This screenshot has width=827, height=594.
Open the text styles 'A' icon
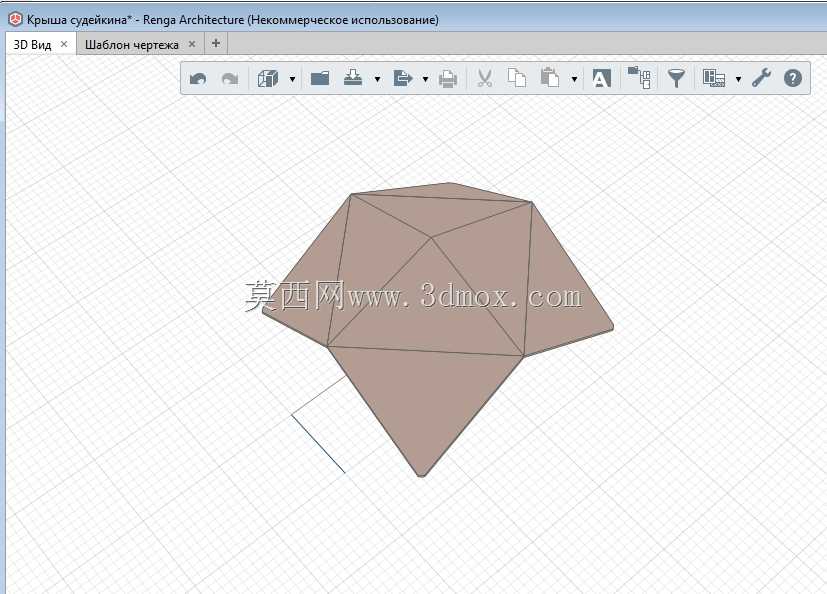click(601, 79)
